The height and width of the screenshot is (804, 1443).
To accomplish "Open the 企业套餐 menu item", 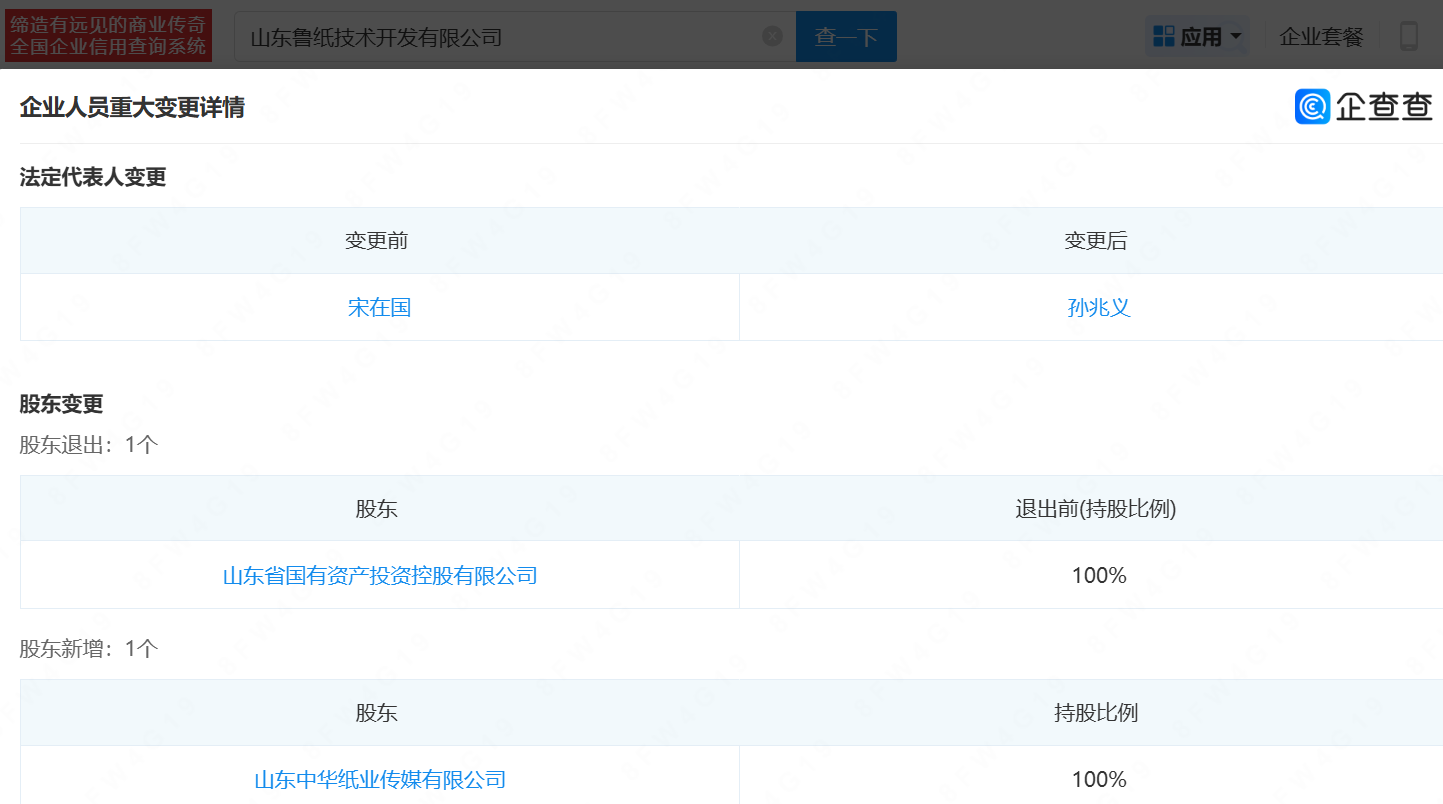I will click(1321, 37).
